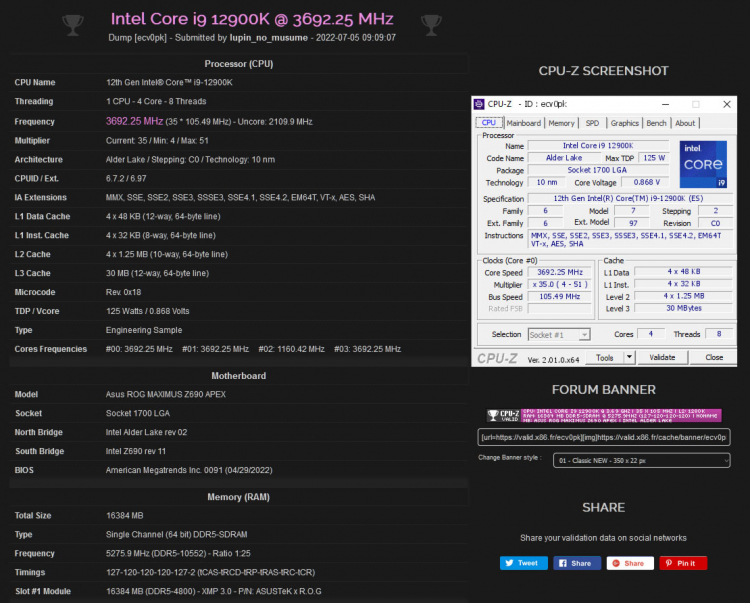Open the Memory tab in CPU-Z

pyautogui.click(x=561, y=123)
